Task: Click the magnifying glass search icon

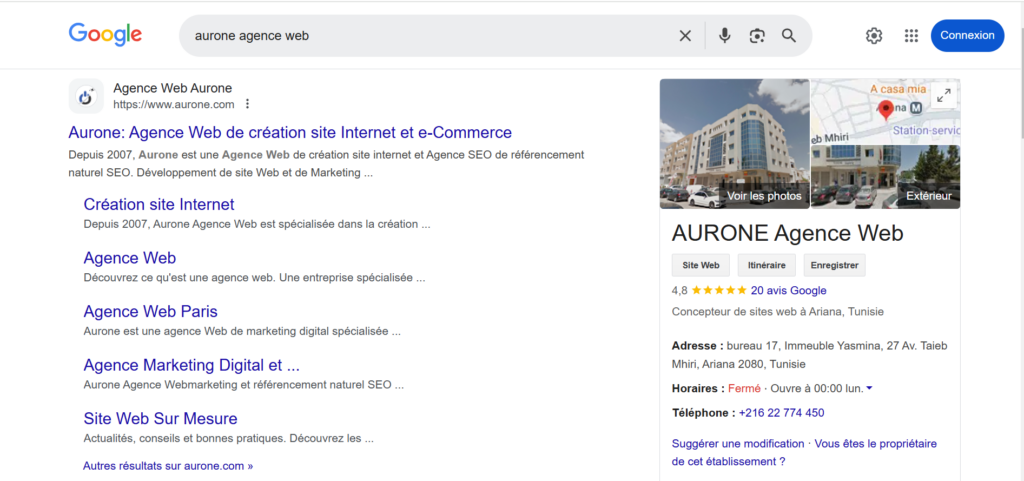Action: [789, 36]
